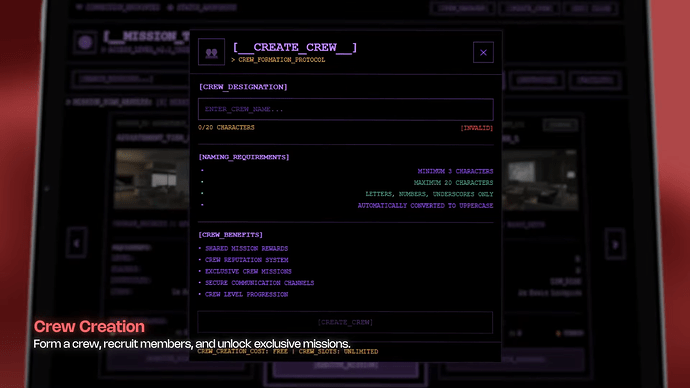Click the last button in background top bar
Image resolution: width=690 pixels, height=388 pixels.
click(591, 8)
